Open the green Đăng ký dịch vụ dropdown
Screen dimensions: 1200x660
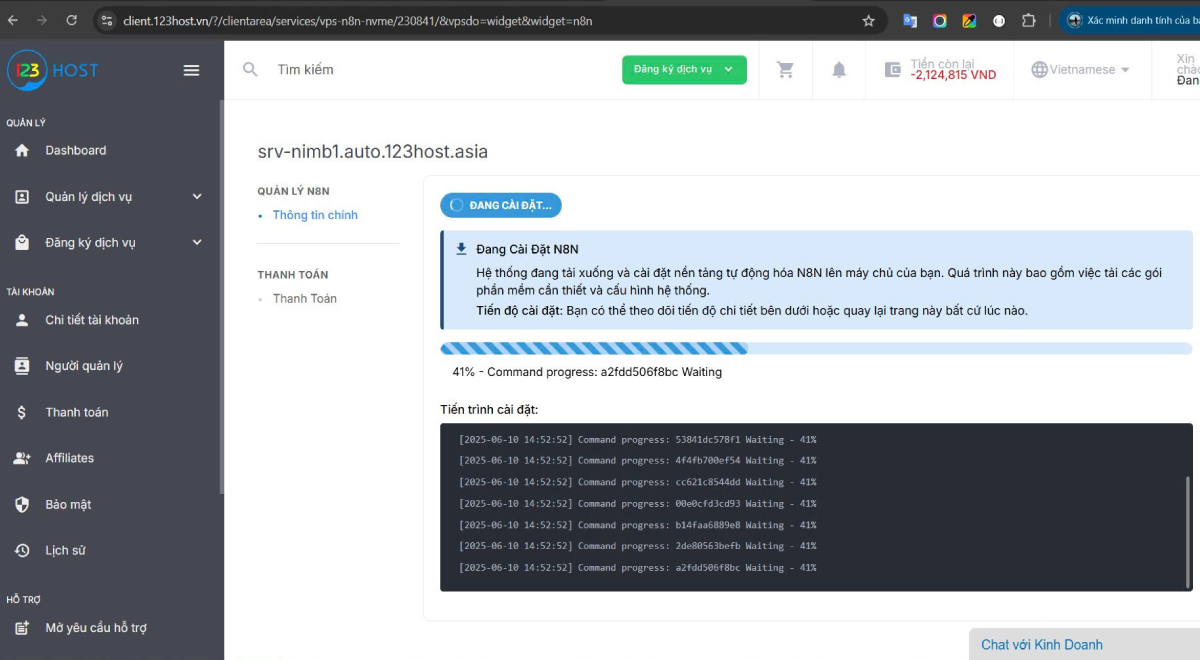tap(684, 69)
